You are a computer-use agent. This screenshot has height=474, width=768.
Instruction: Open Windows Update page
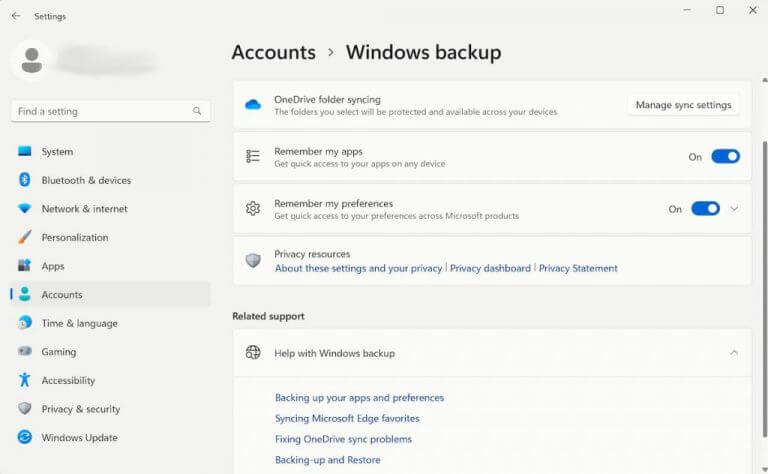coord(111,437)
